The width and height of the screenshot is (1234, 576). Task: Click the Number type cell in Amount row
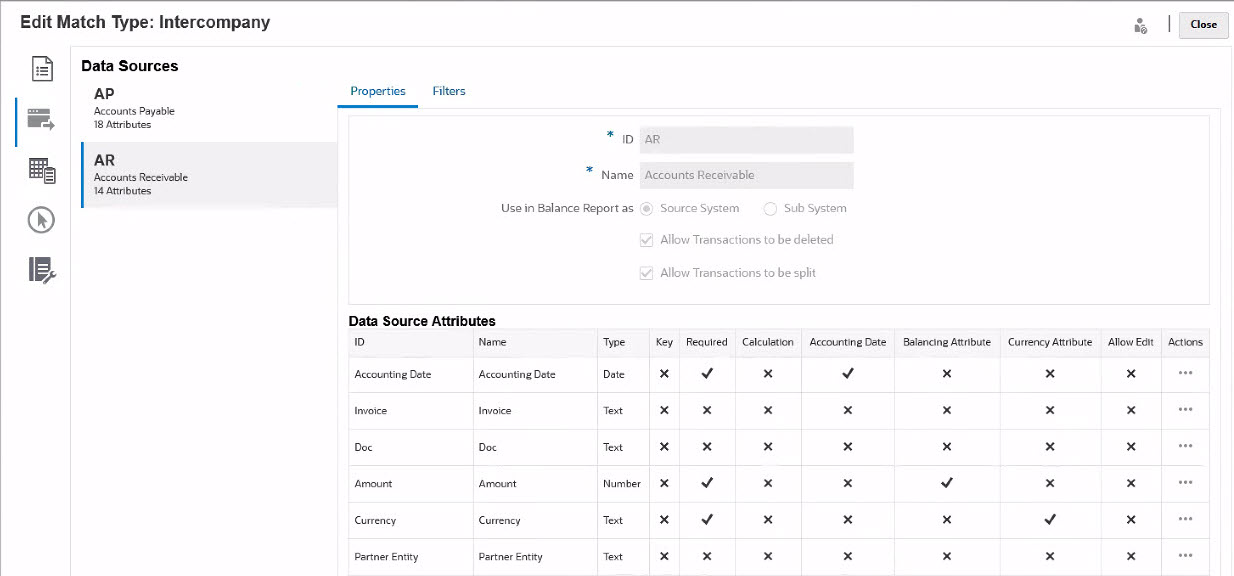[623, 483]
